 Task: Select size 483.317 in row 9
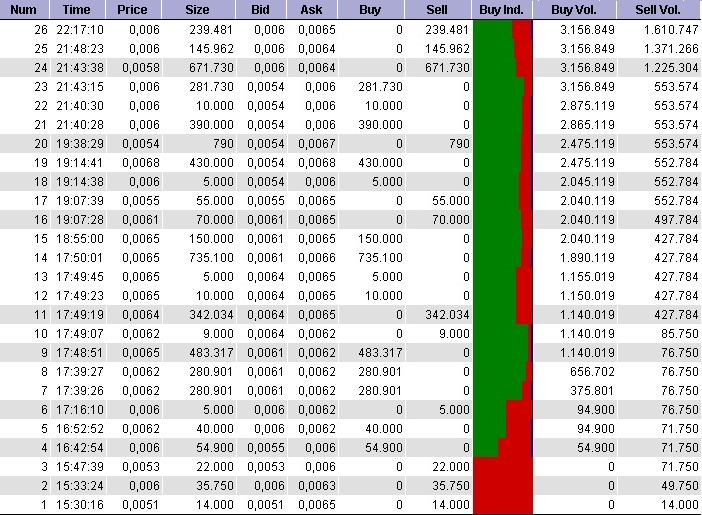(x=211, y=353)
